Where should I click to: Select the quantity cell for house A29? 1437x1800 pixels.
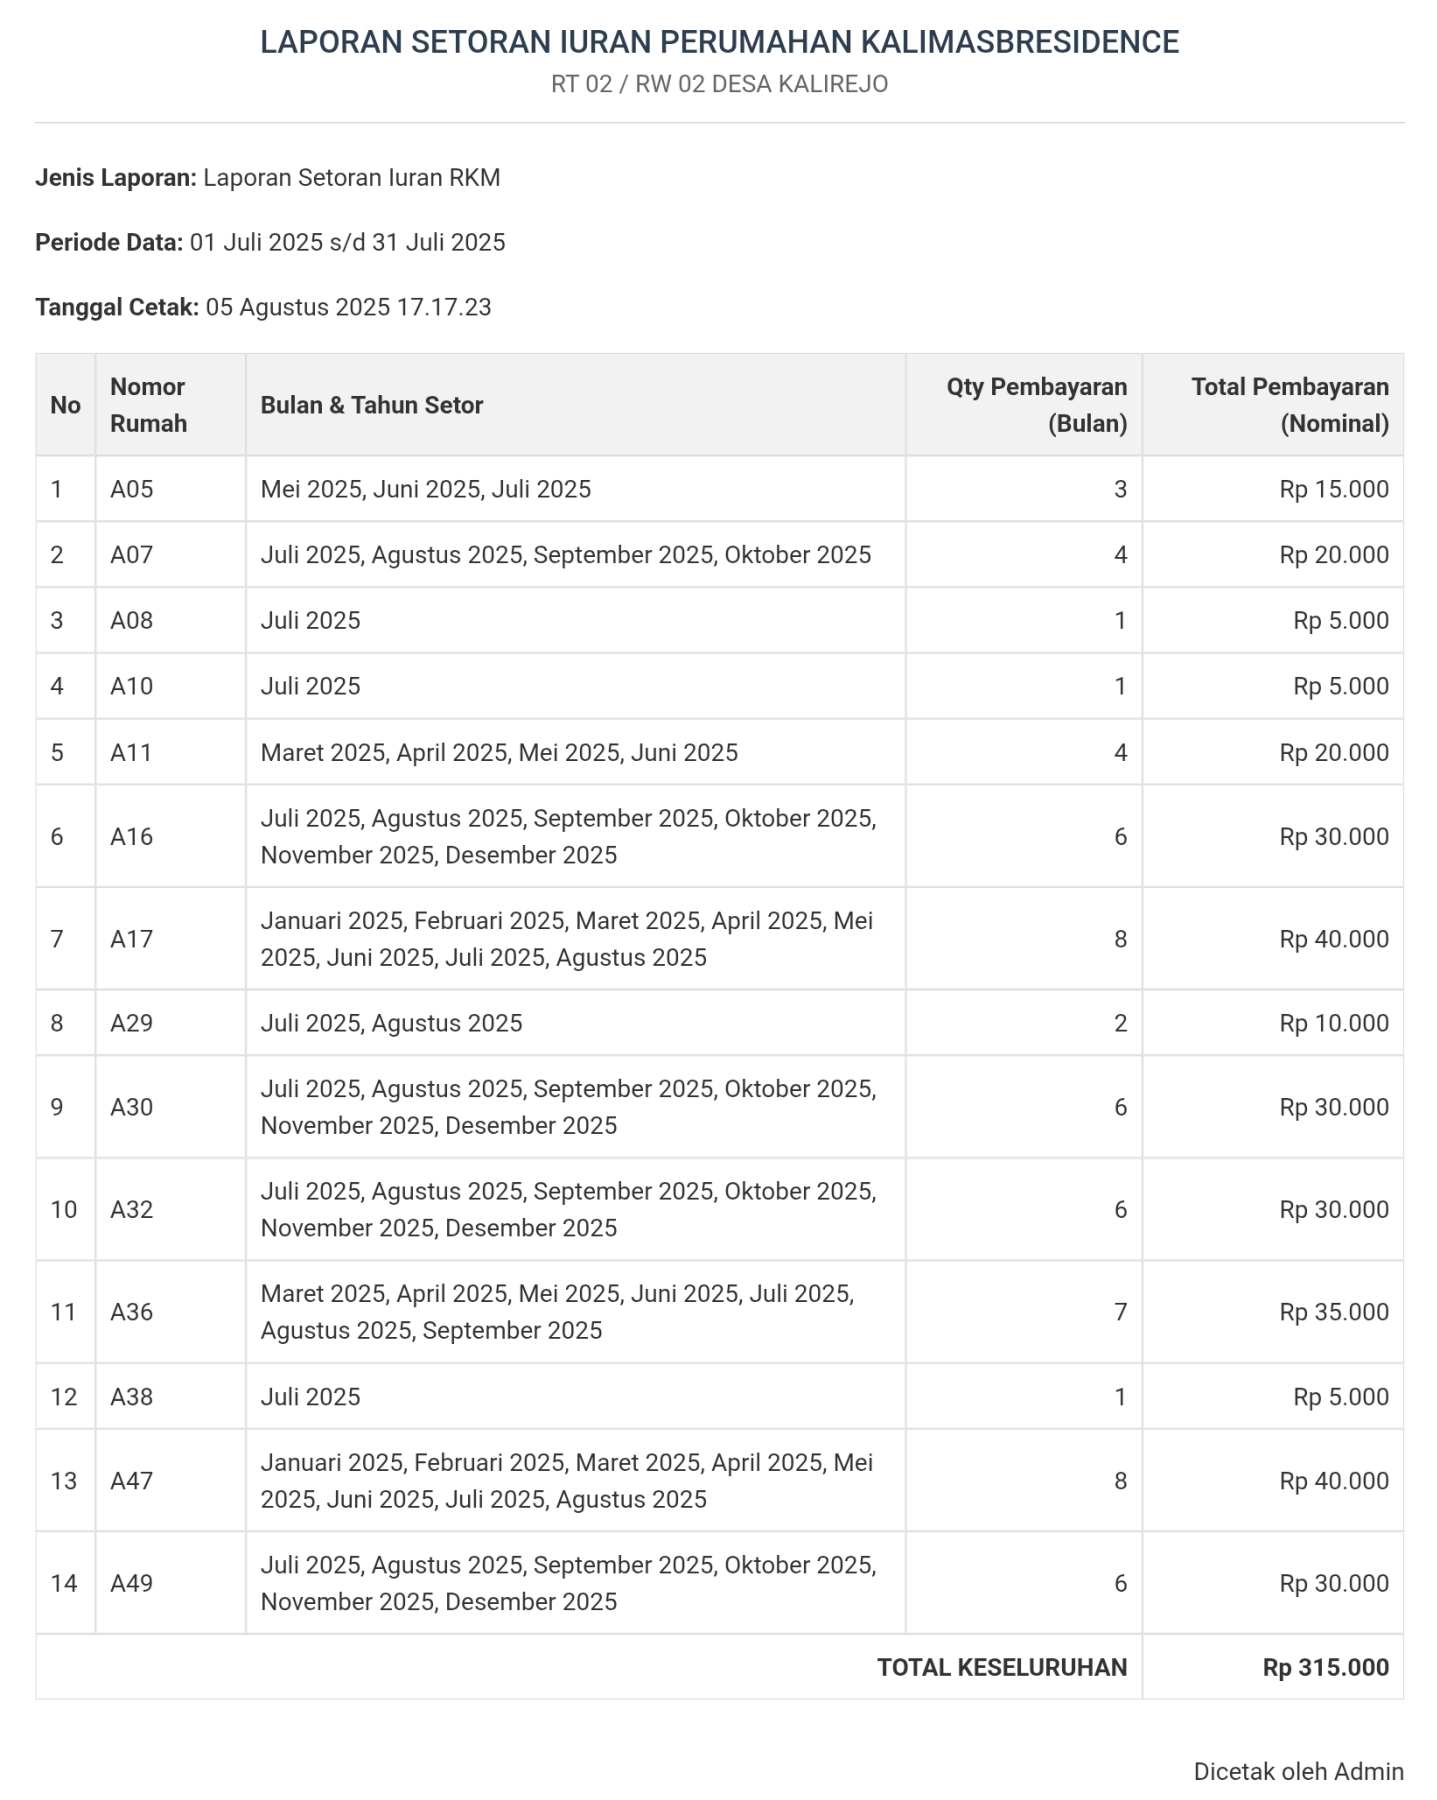(1120, 1023)
